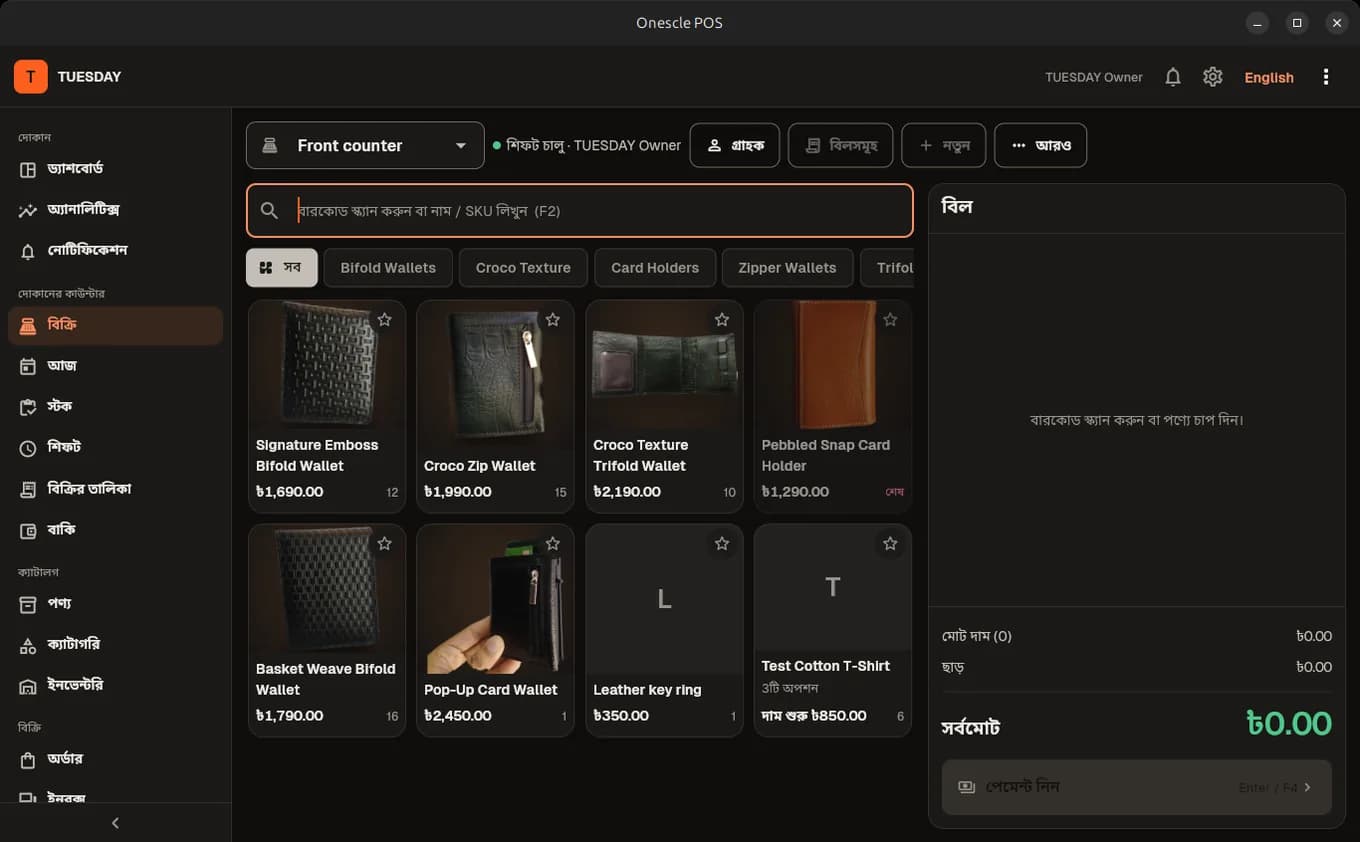Star the Basket Weave Bifold Wallet
The width and height of the screenshot is (1360, 842).
[384, 544]
